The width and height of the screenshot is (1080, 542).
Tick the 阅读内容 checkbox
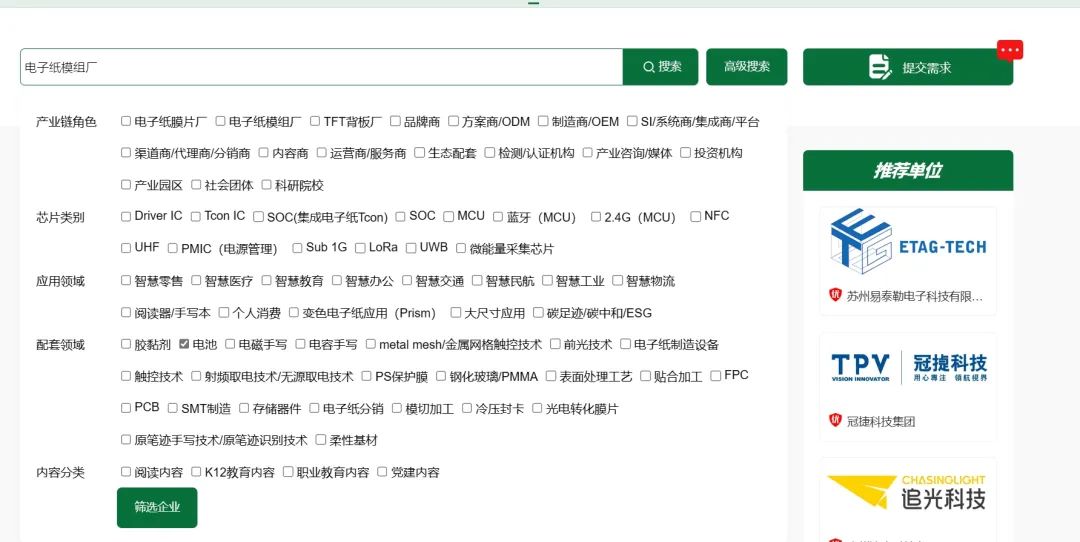tap(125, 472)
